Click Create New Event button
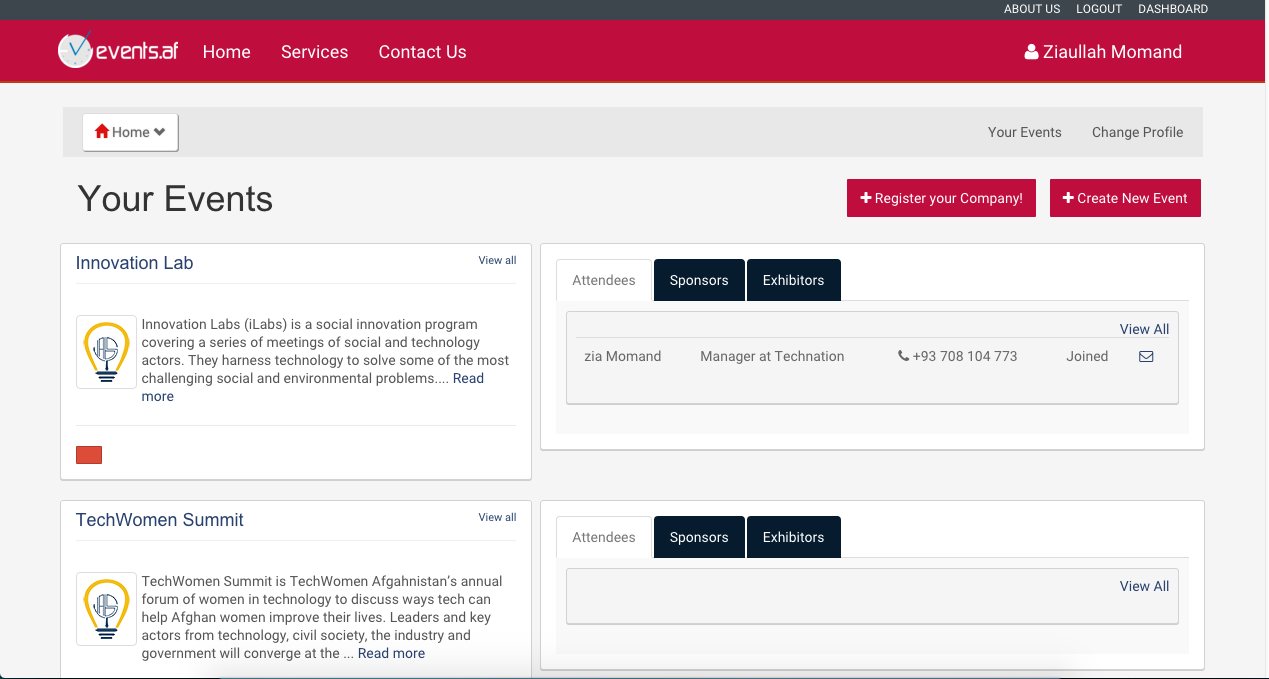Screen dimensions: 1269x679 [x=1124, y=198]
